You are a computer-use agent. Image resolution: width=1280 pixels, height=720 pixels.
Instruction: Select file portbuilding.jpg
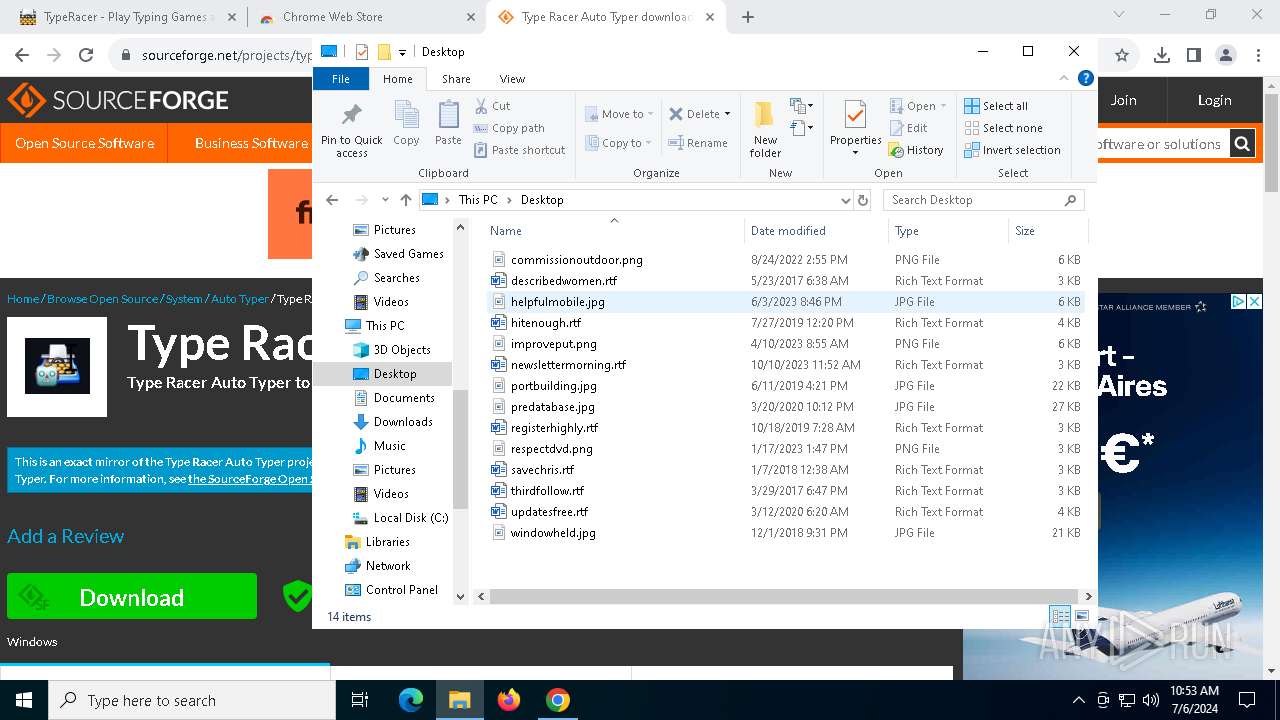554,386
